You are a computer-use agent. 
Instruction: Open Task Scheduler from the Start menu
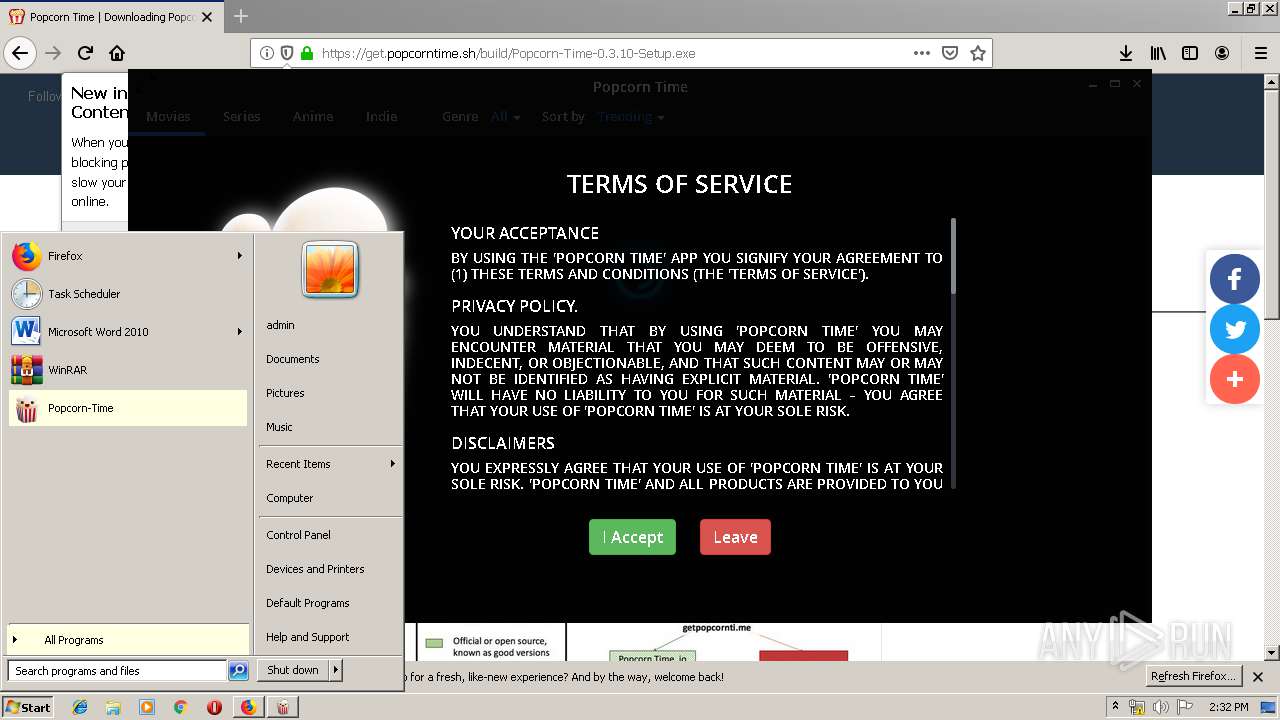pyautogui.click(x=127, y=294)
